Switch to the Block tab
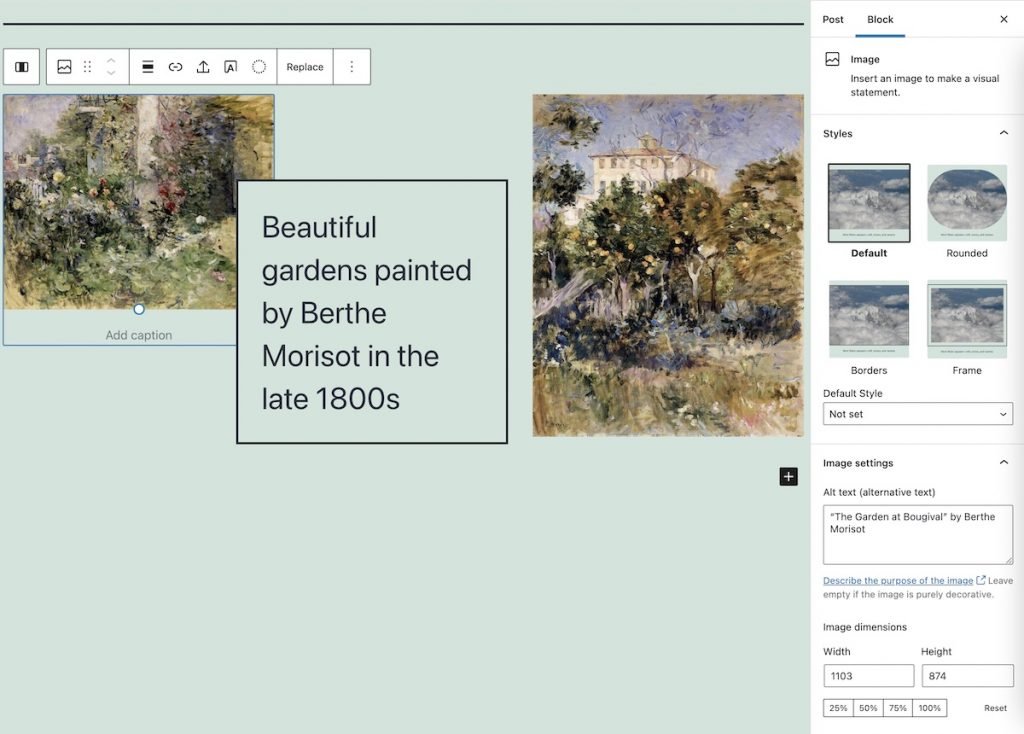 coord(880,20)
